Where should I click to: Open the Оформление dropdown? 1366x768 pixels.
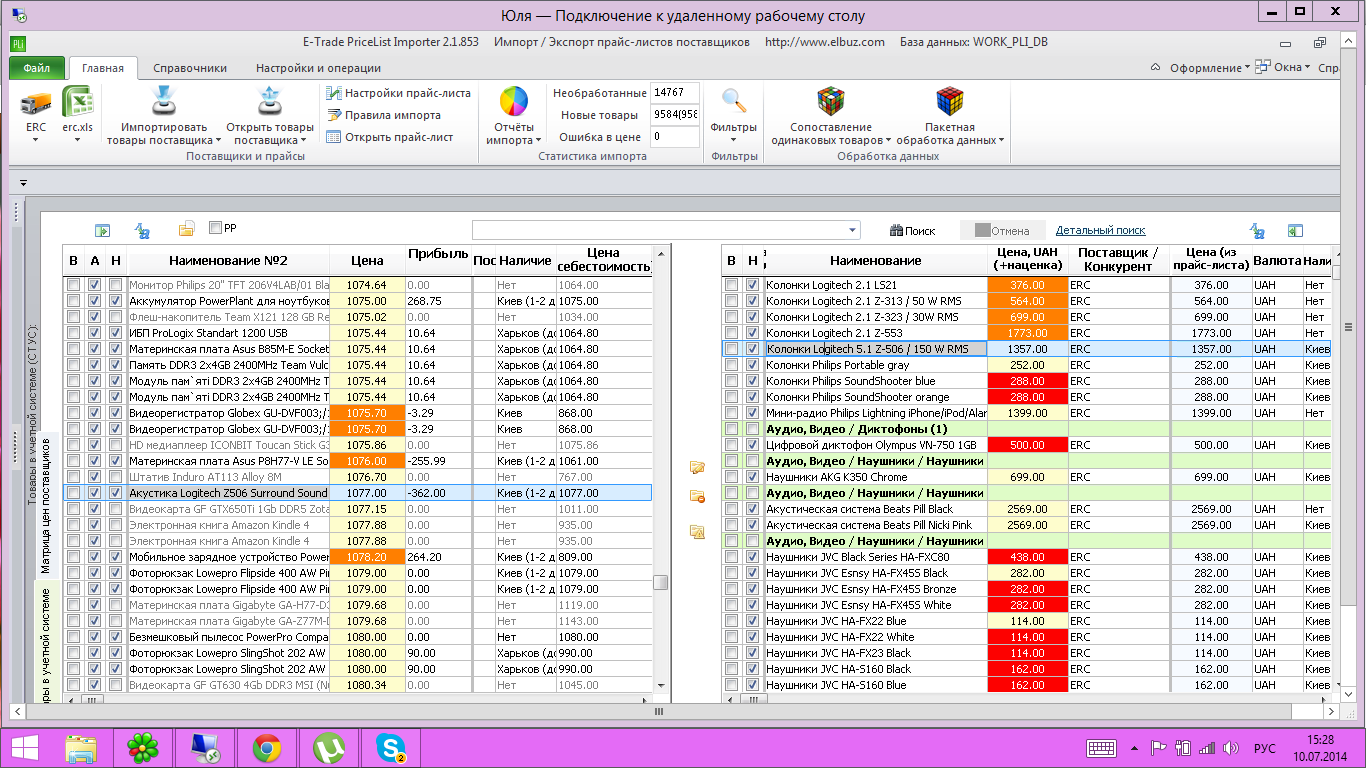[1208, 68]
